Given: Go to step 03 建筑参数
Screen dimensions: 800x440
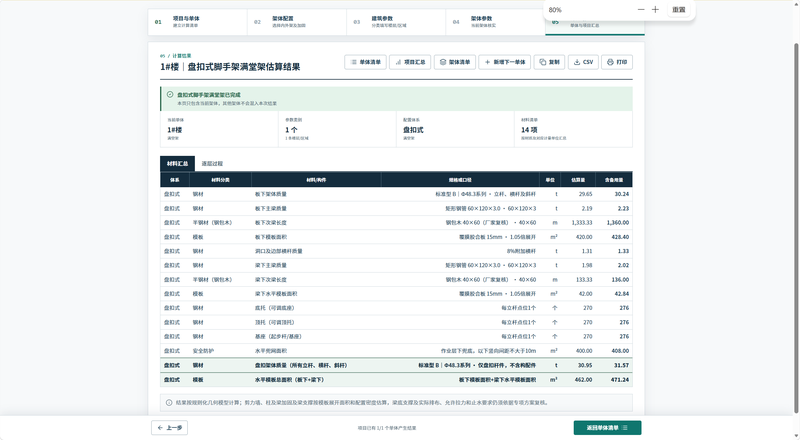Looking at the screenshot, I should coord(396,22).
